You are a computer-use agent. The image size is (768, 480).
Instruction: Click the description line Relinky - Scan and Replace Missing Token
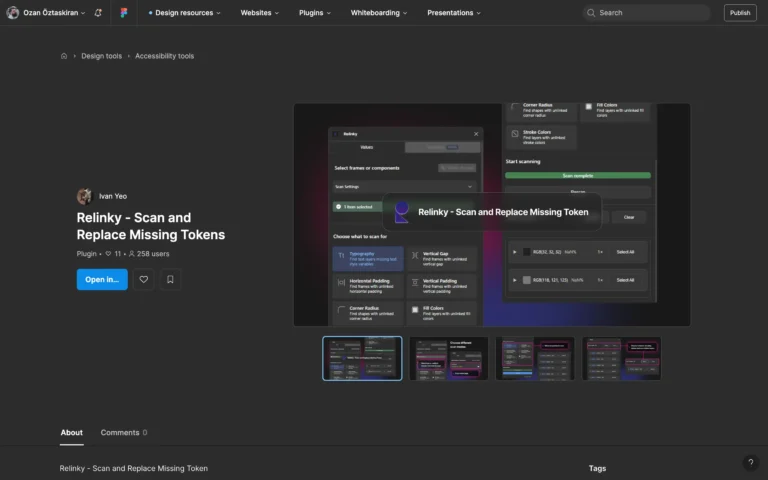tap(134, 468)
